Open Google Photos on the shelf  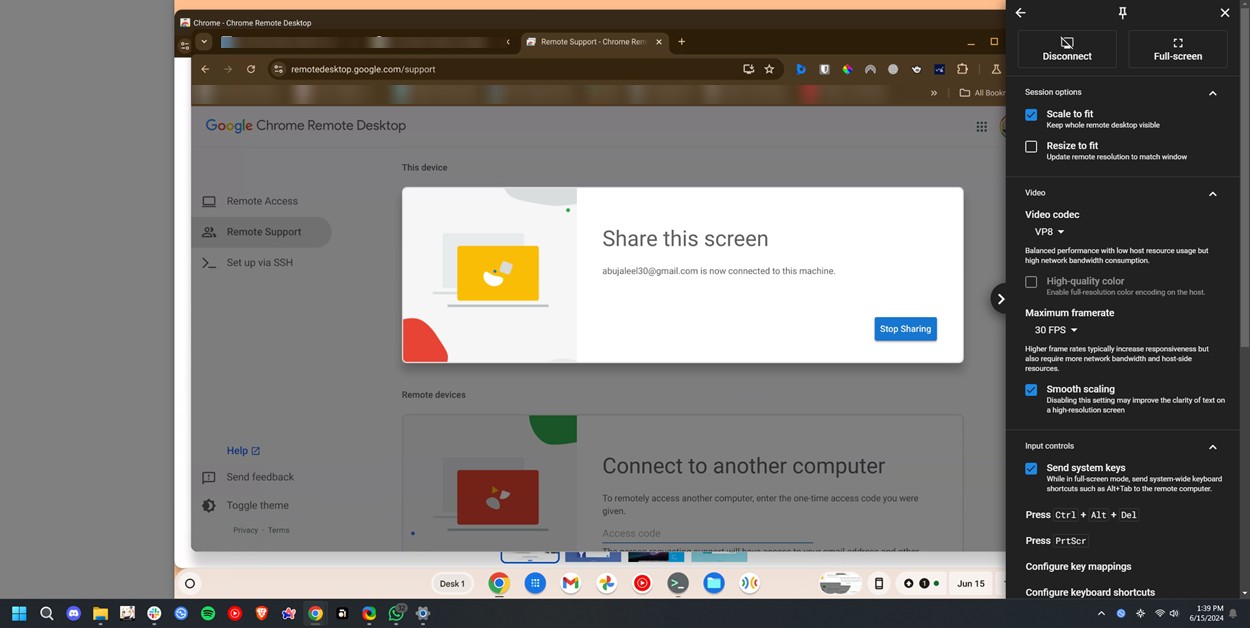606,582
